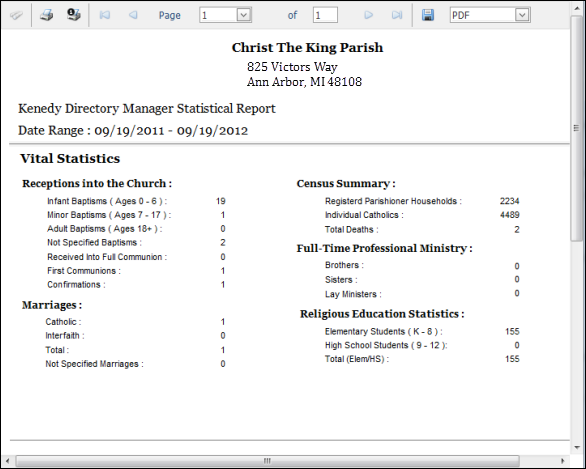Click the High School Students ( 9 - 12 ) label
Screen dimensions: 586x469
386,345
